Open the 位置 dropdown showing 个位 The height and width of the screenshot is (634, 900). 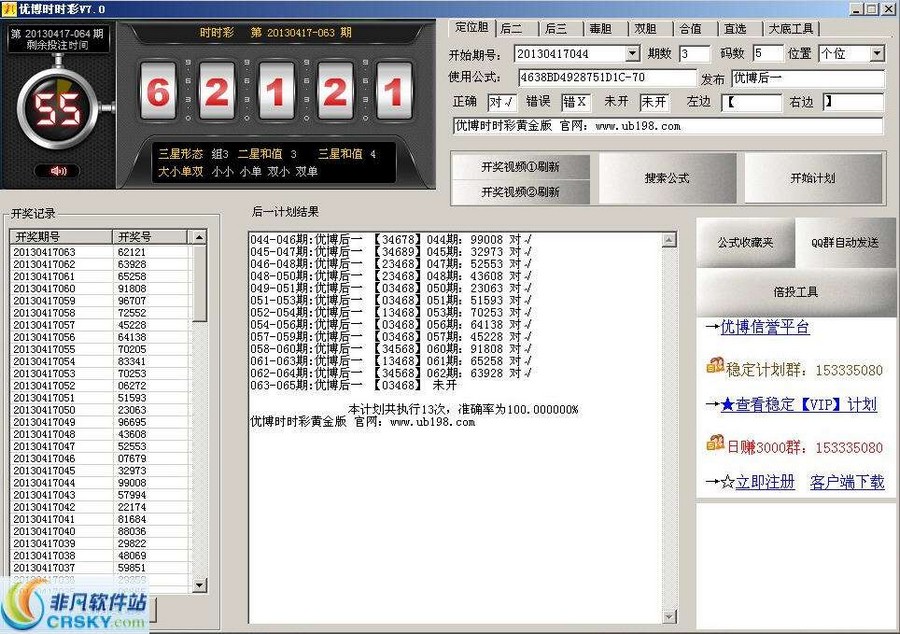click(877, 54)
